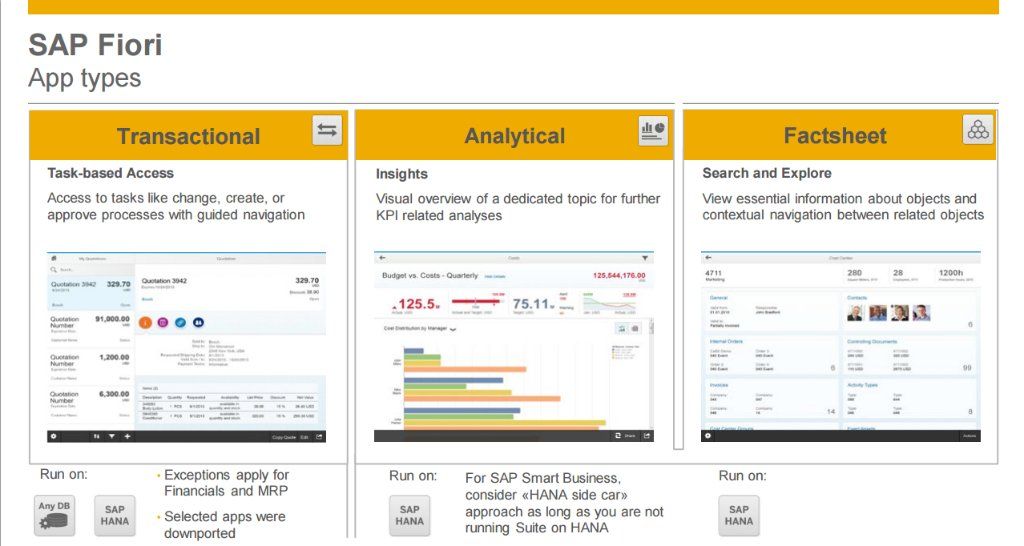Click the analytical chart vertical scrollbar
Image resolution: width=1024 pixels, height=546 pixels.
[x=651, y=375]
